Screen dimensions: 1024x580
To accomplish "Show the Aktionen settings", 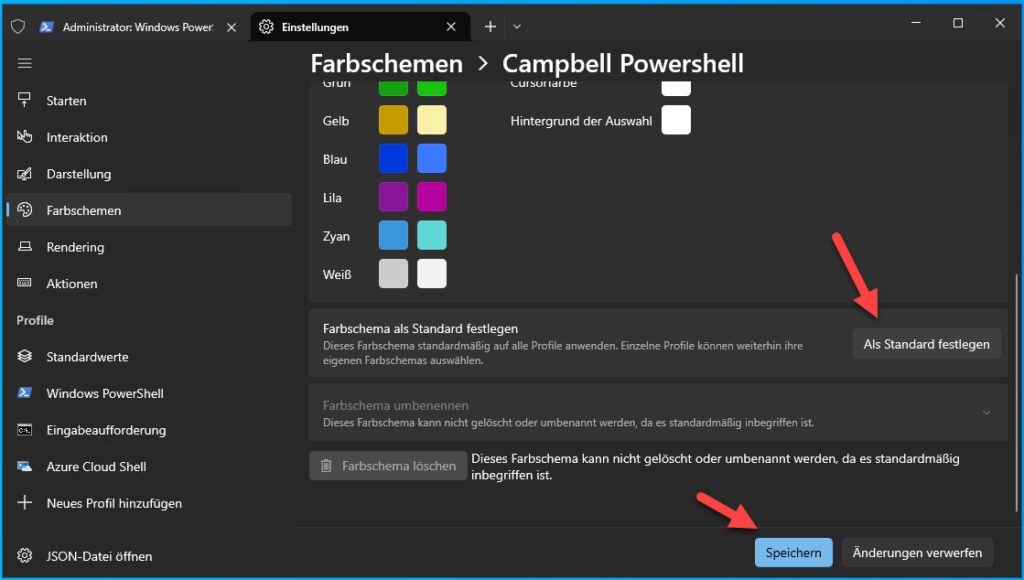I will [x=149, y=283].
